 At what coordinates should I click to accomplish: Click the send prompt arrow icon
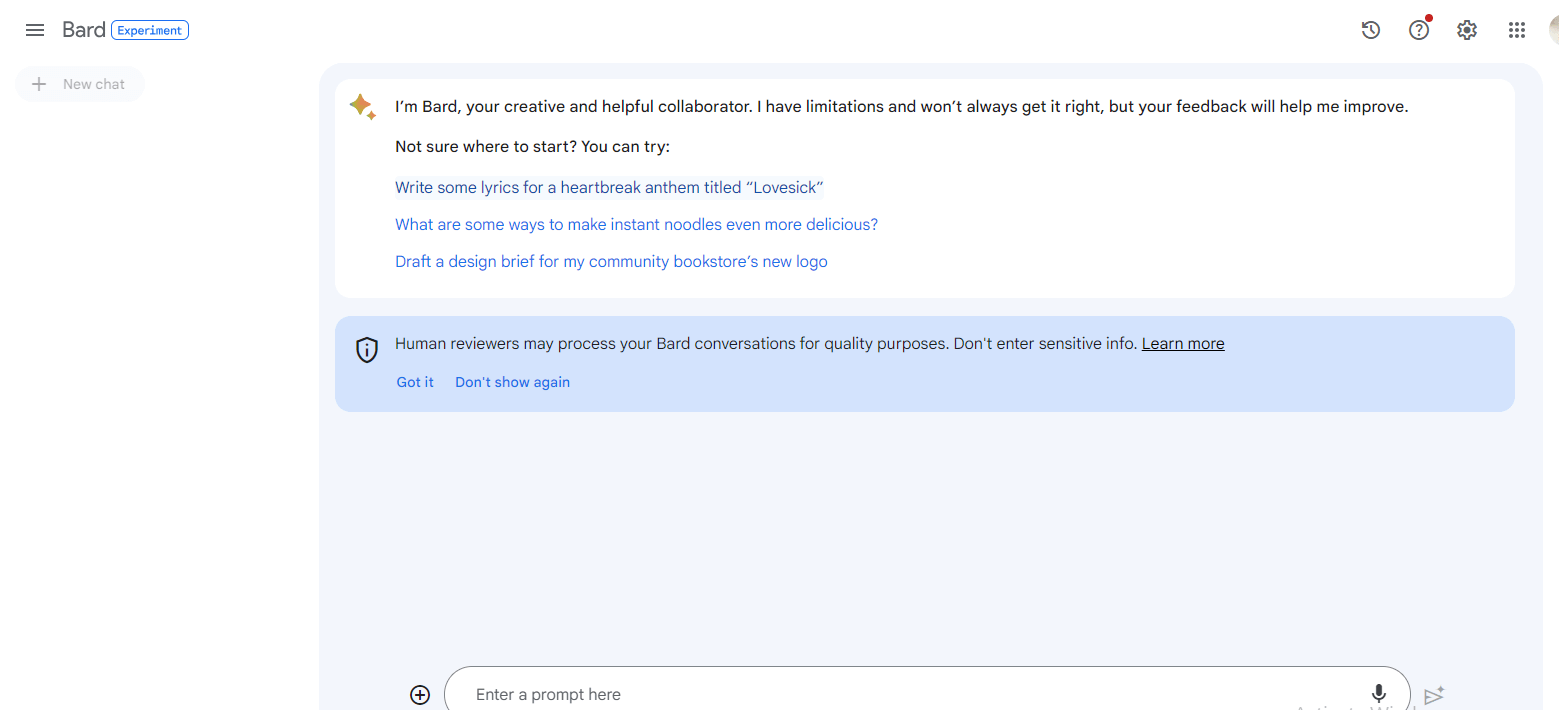click(x=1434, y=695)
